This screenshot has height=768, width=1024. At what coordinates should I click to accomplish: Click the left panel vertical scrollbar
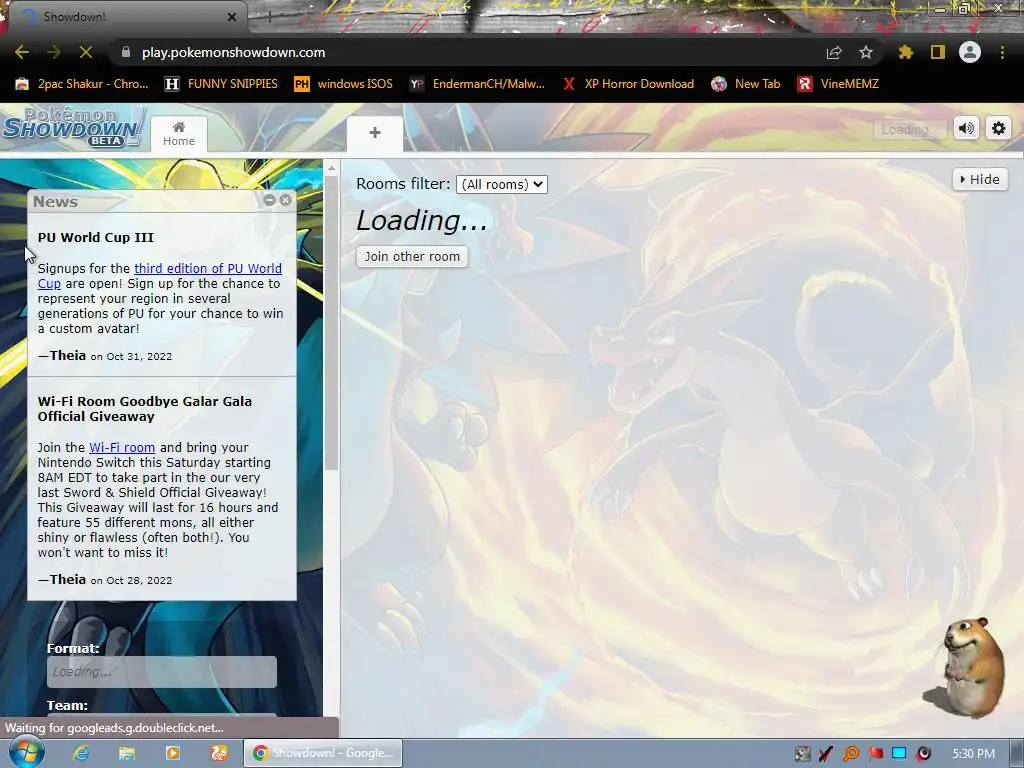pyautogui.click(x=332, y=323)
